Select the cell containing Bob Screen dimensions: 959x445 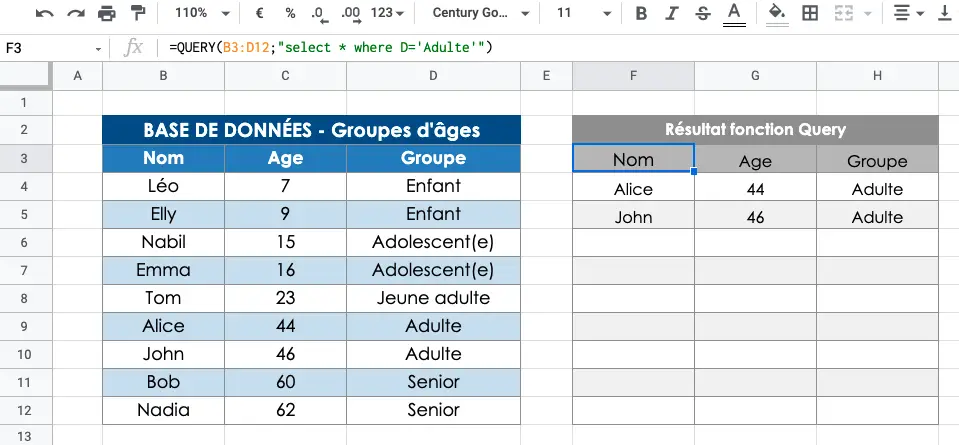163,382
